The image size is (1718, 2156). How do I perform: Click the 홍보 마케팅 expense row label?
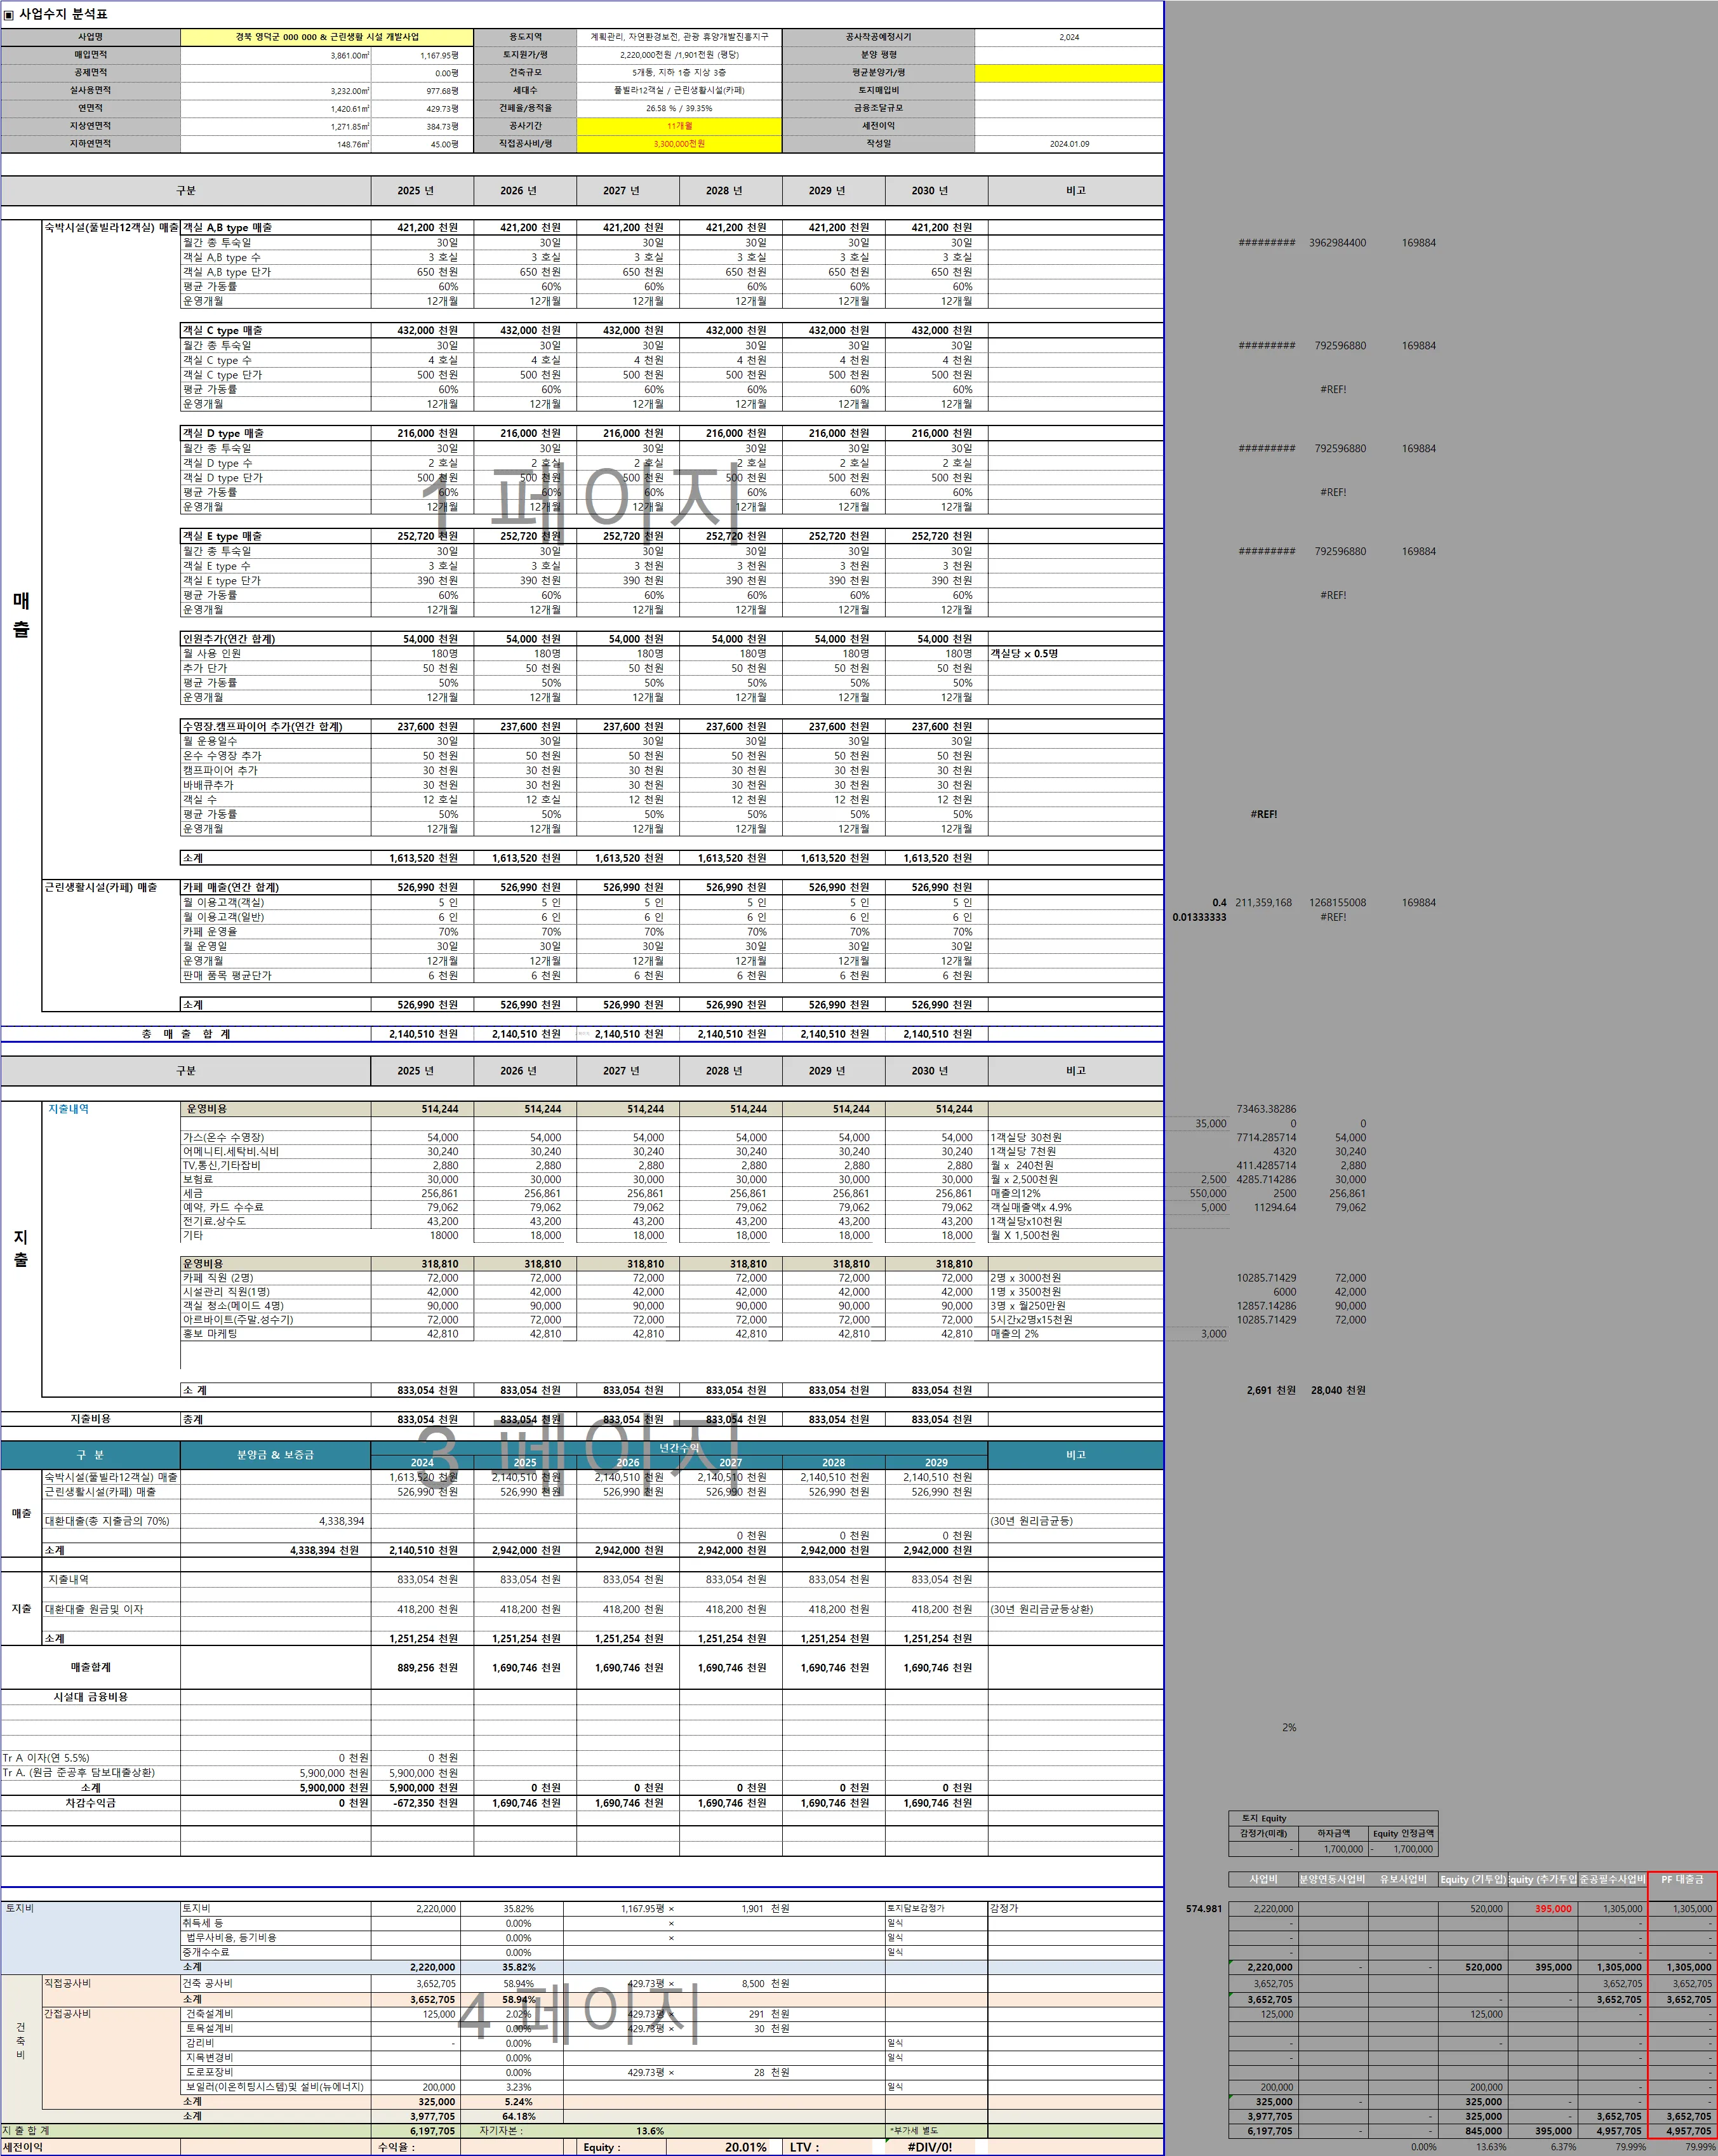[210, 1334]
